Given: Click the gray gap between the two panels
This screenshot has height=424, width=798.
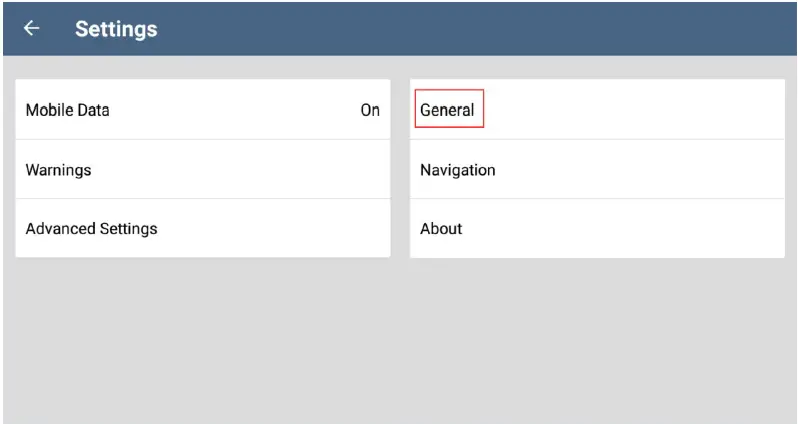Looking at the screenshot, I should pyautogui.click(x=400, y=170).
